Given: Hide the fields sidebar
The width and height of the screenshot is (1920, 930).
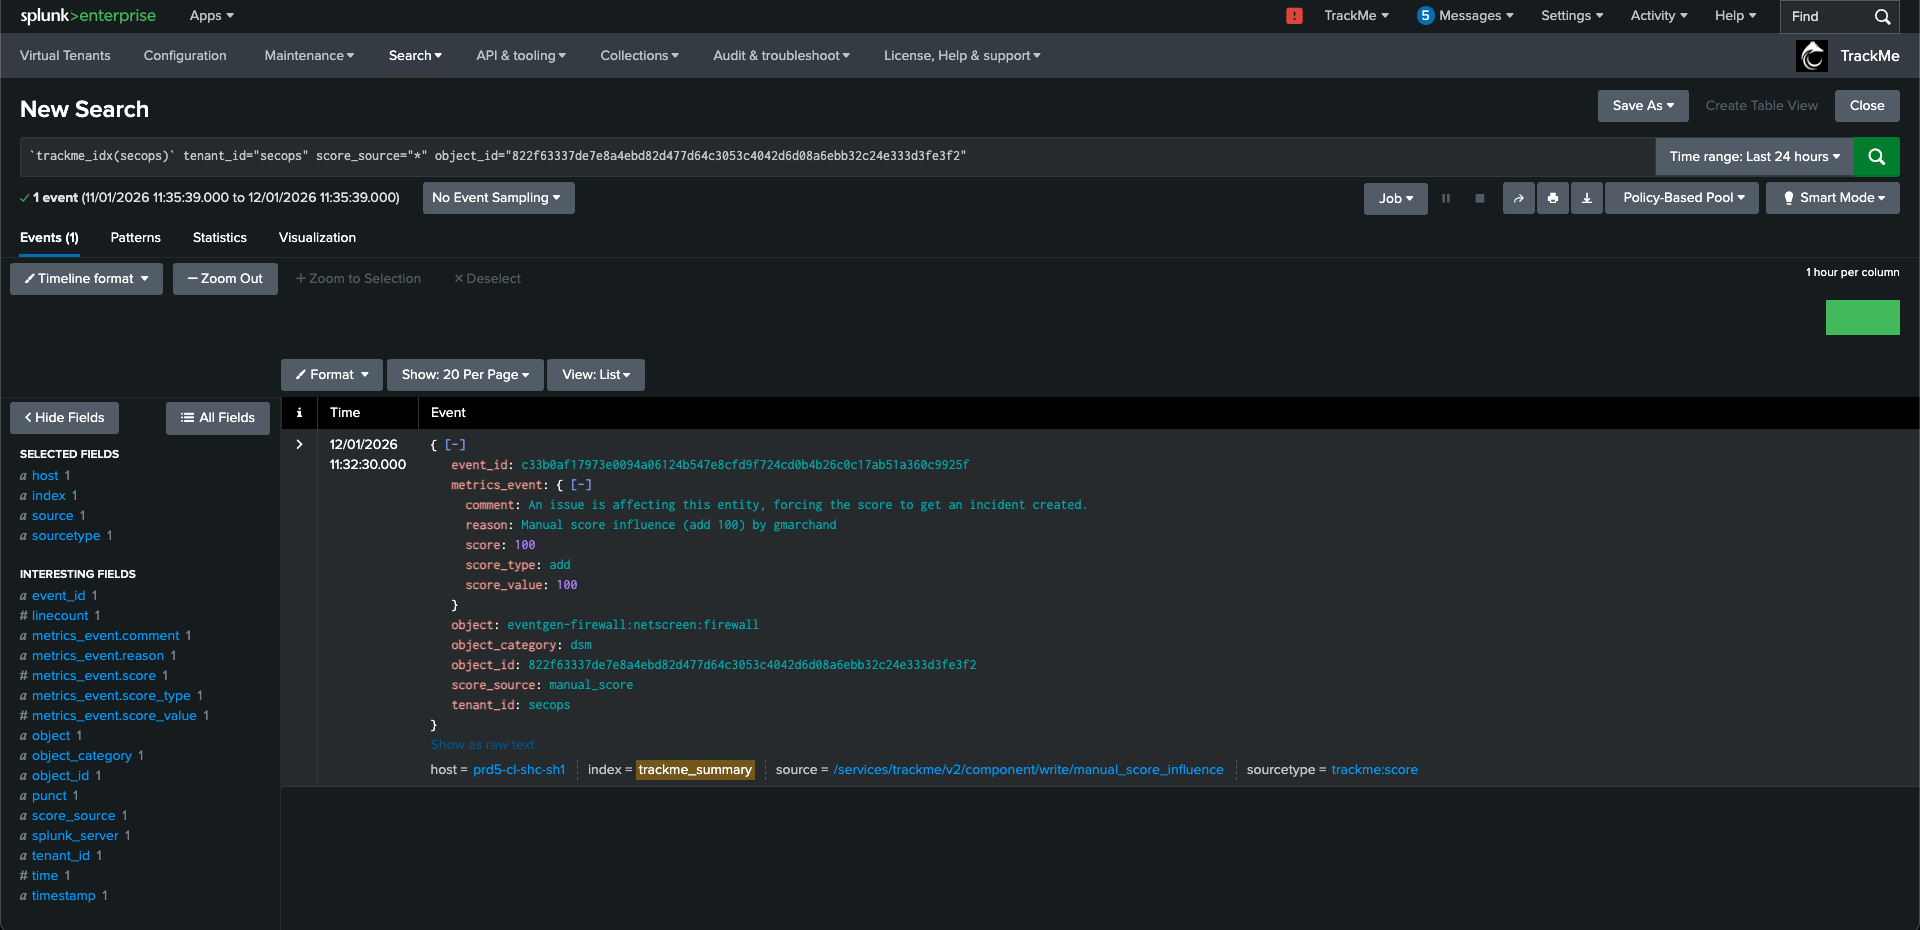Looking at the screenshot, I should 64,418.
